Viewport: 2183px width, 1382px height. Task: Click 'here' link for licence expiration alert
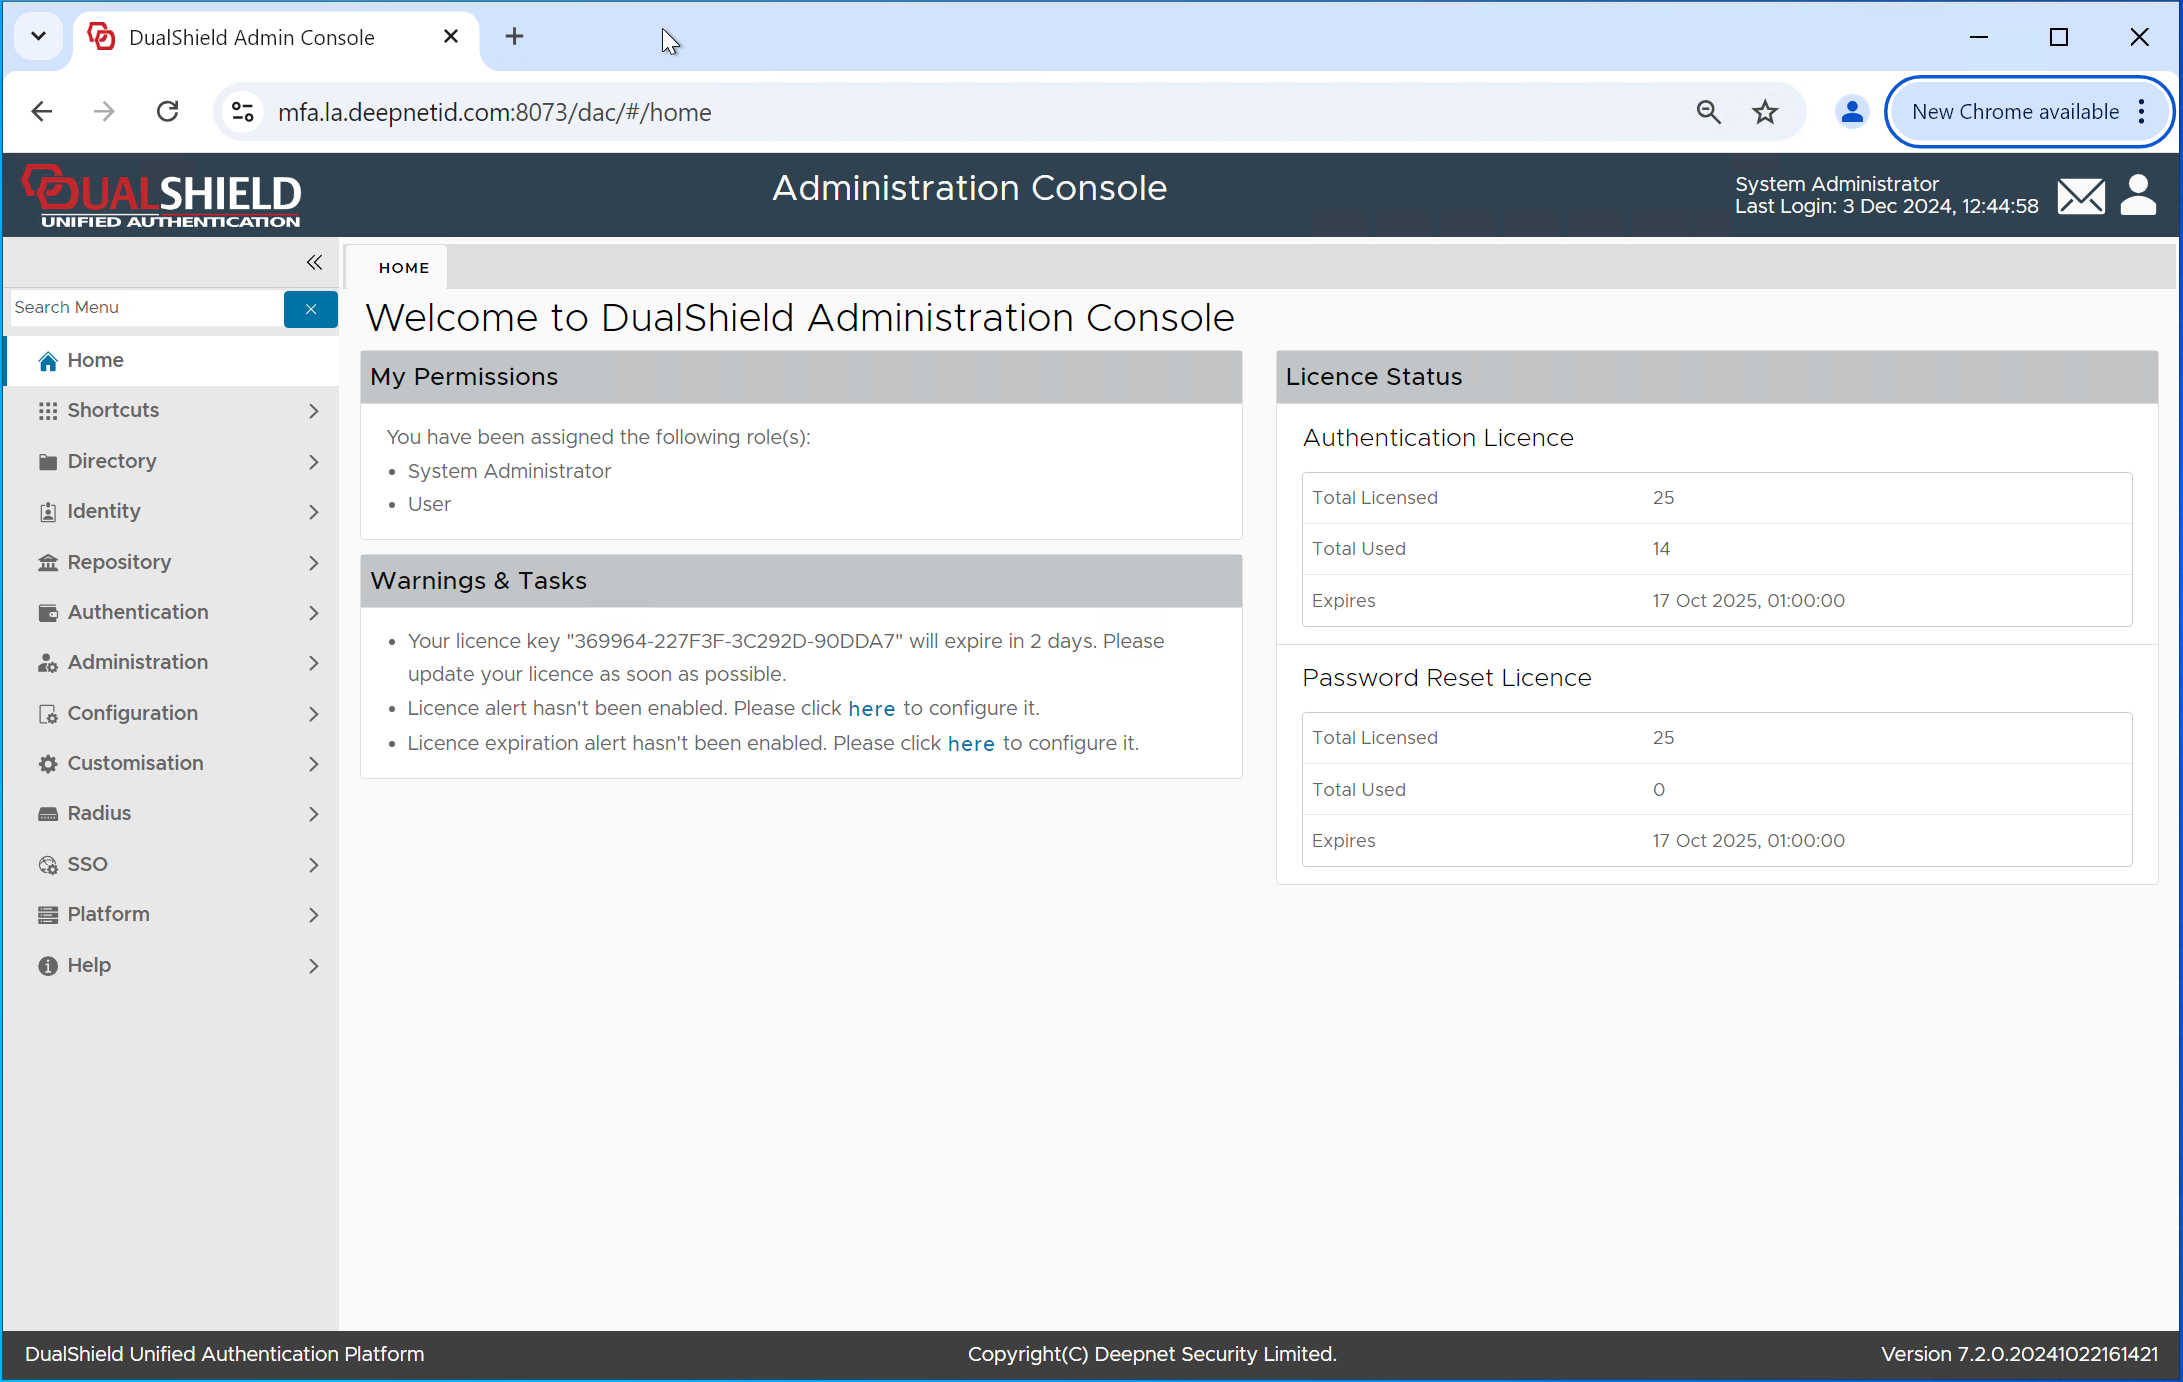coord(970,744)
